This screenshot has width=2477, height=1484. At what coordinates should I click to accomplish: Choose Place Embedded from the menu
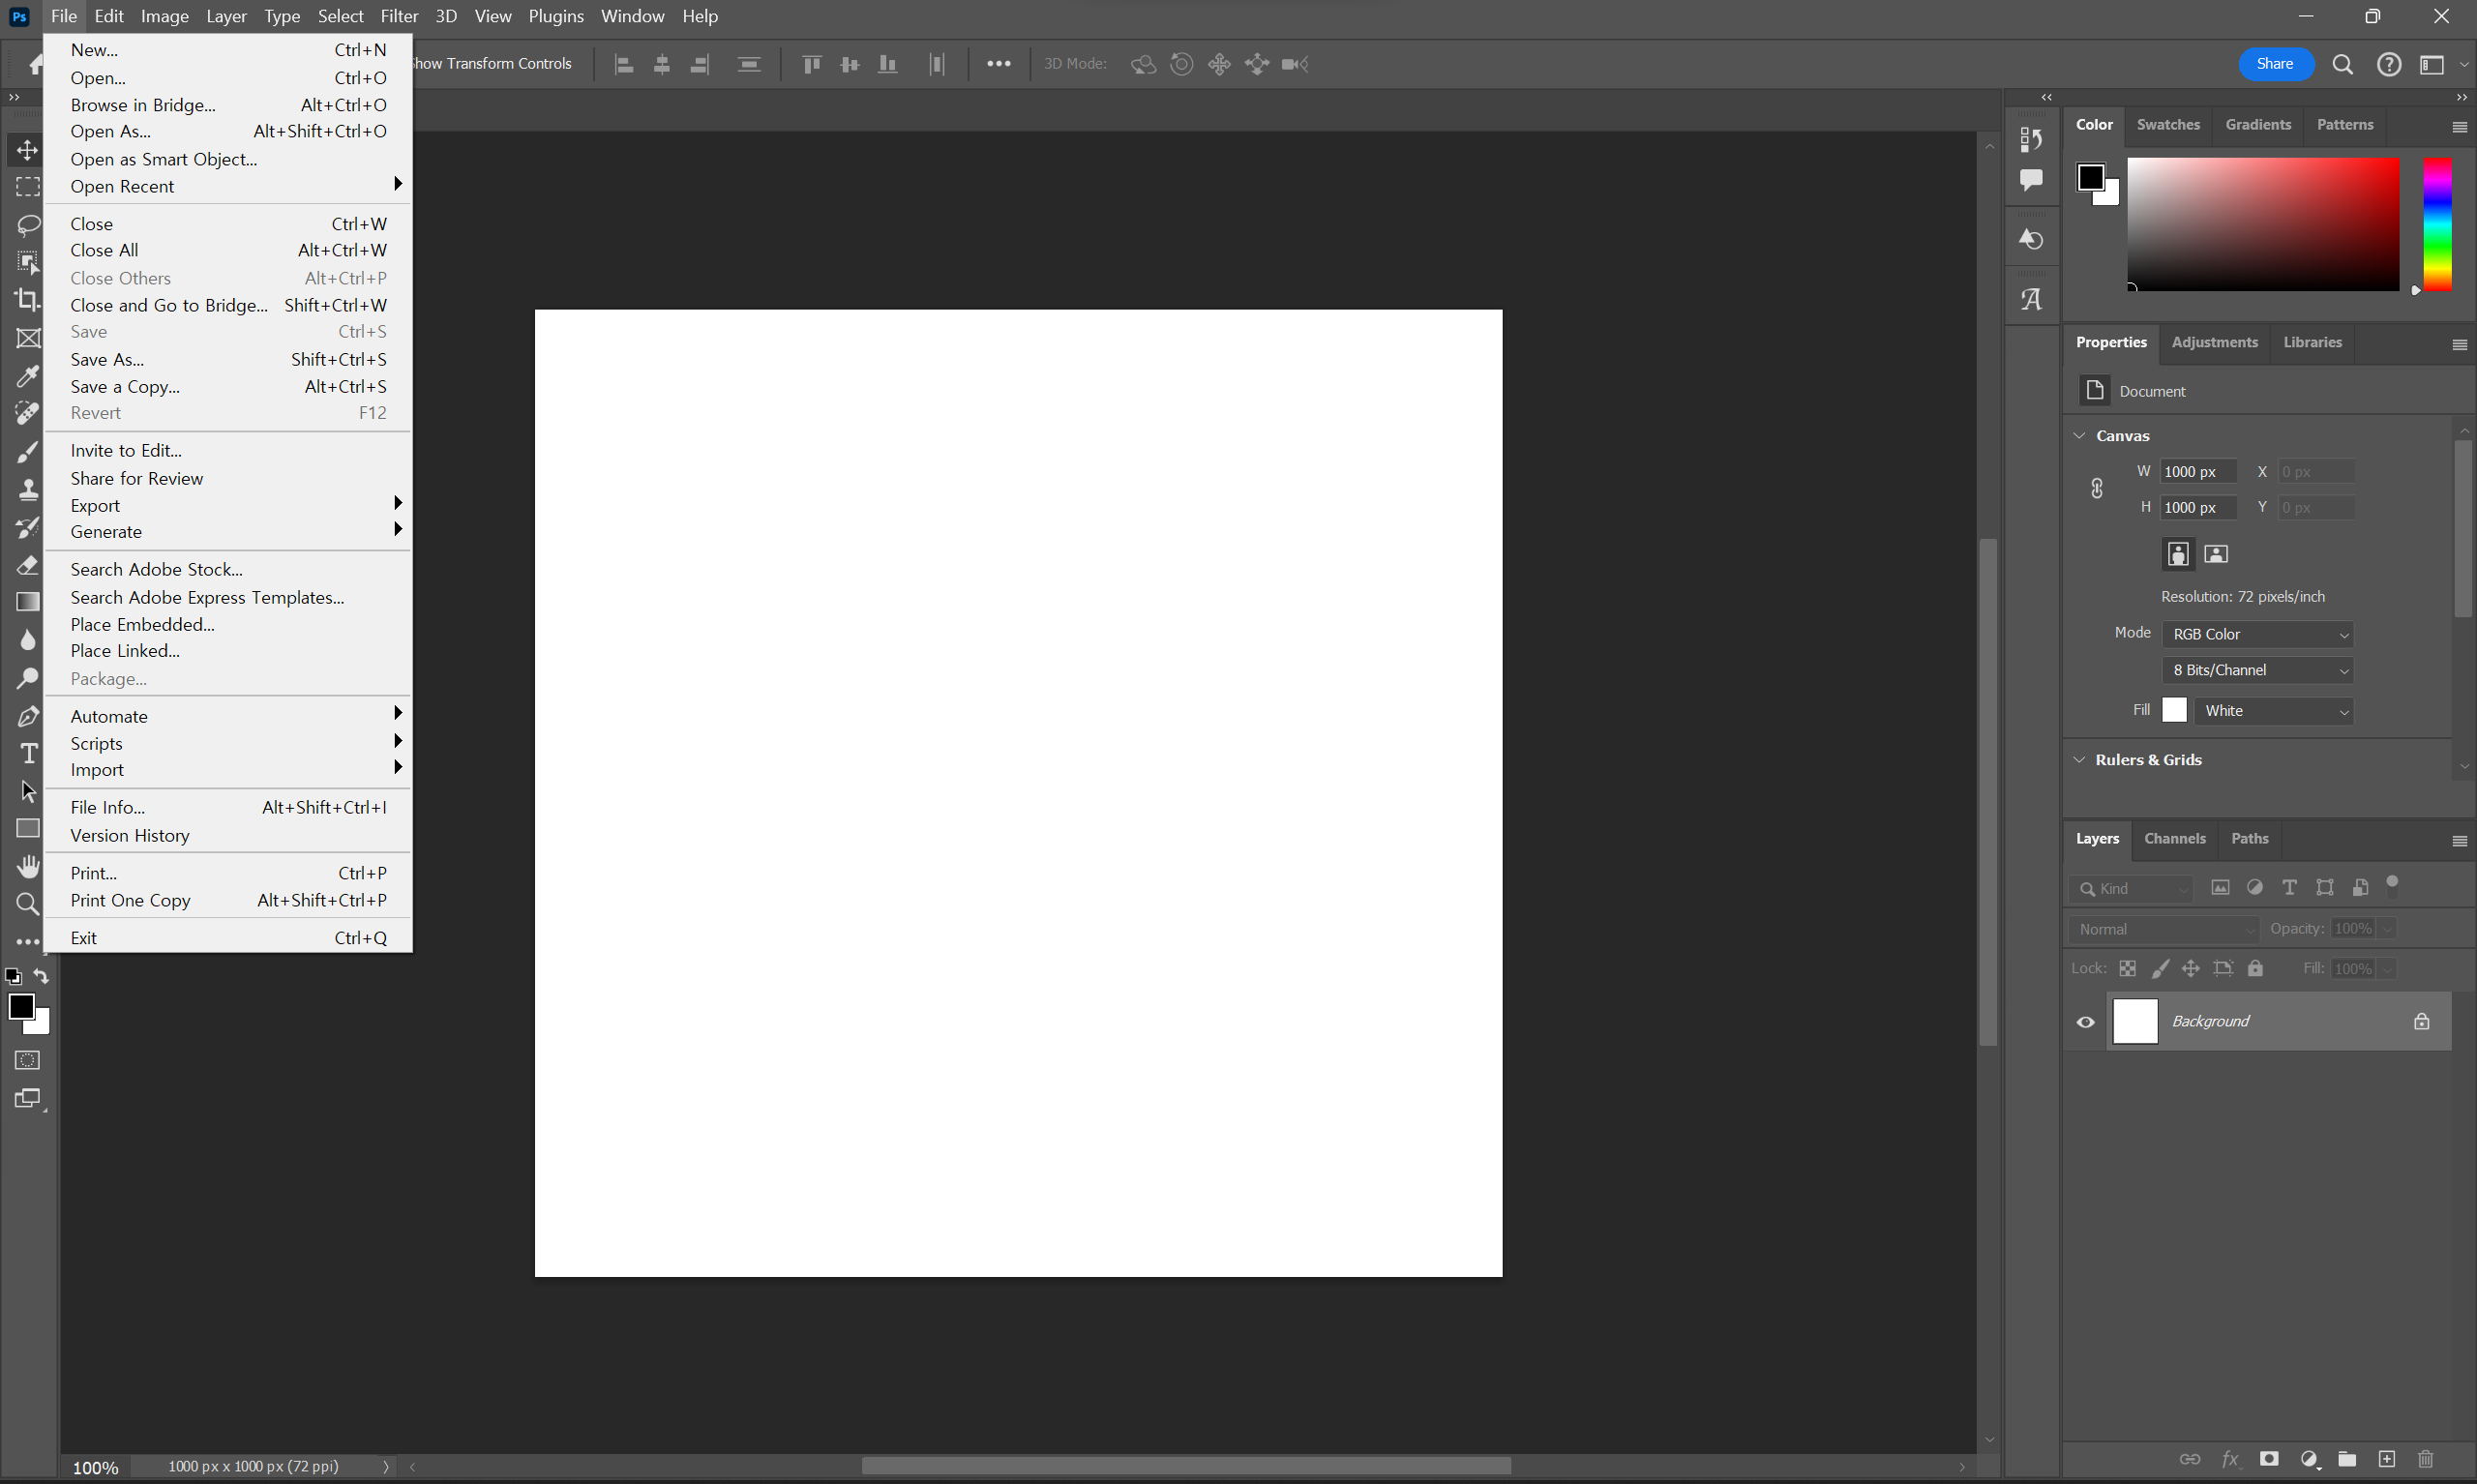[142, 624]
